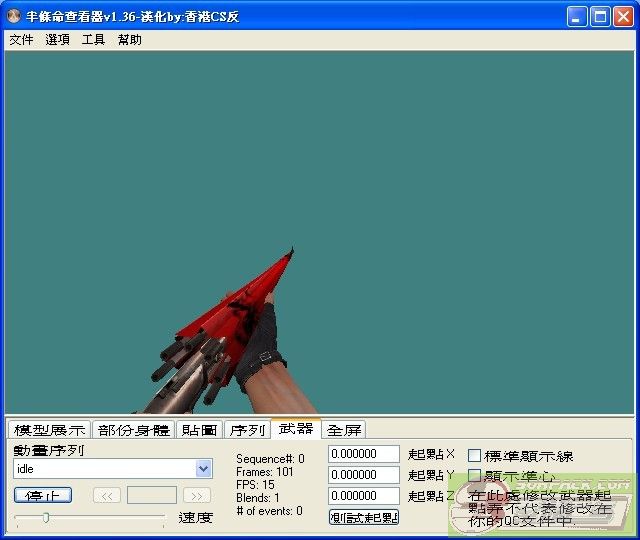The image size is (640, 540).
Task: Click the 測試起點 button
Action: pyautogui.click(x=364, y=518)
